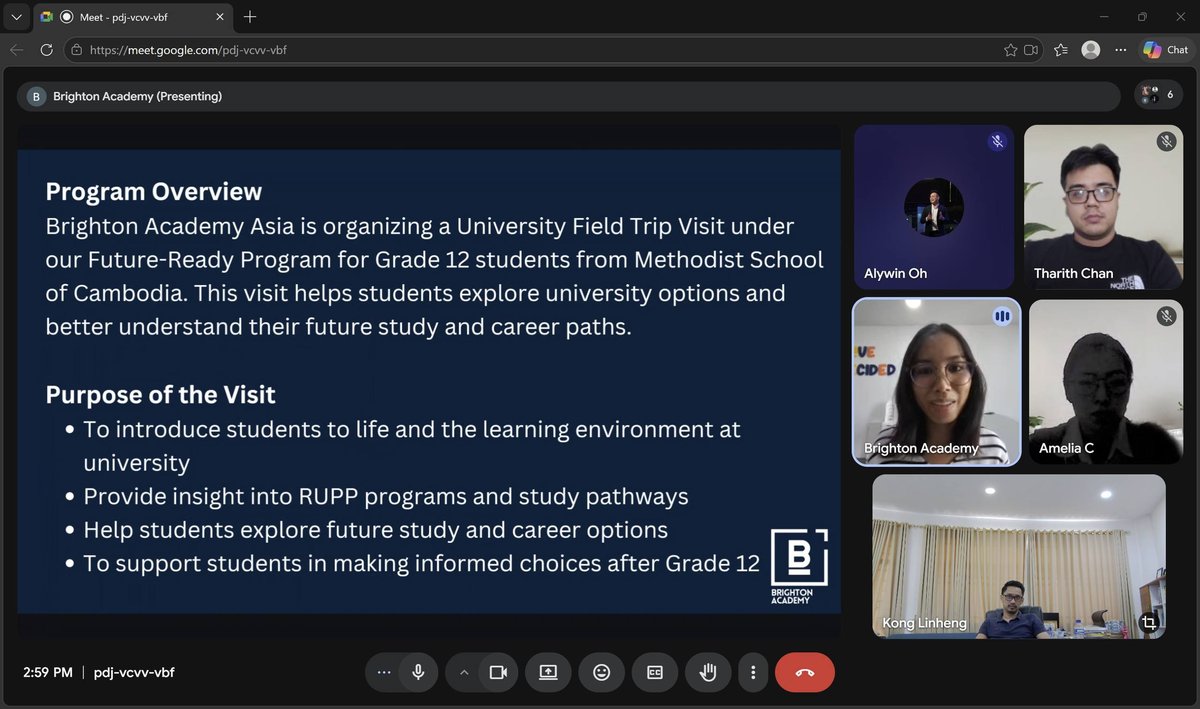
Task: Toggle the camera in the Meet controls
Action: pyautogui.click(x=498, y=672)
